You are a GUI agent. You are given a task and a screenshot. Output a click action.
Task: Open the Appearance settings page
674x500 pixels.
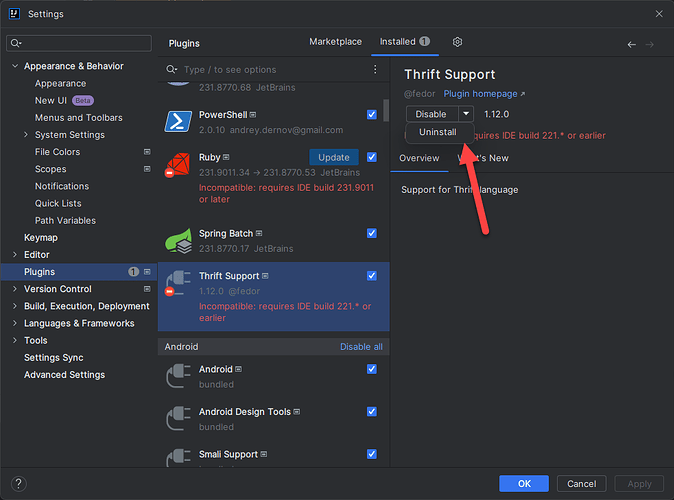pos(61,83)
